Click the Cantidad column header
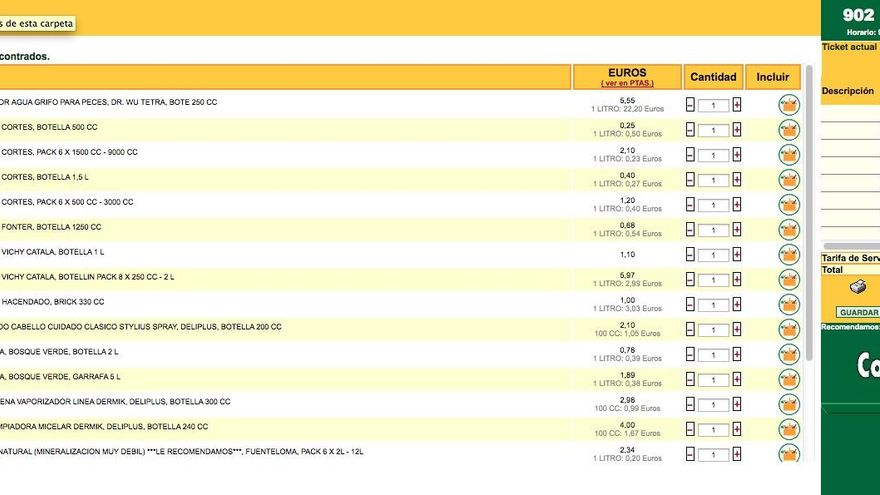 pyautogui.click(x=713, y=77)
